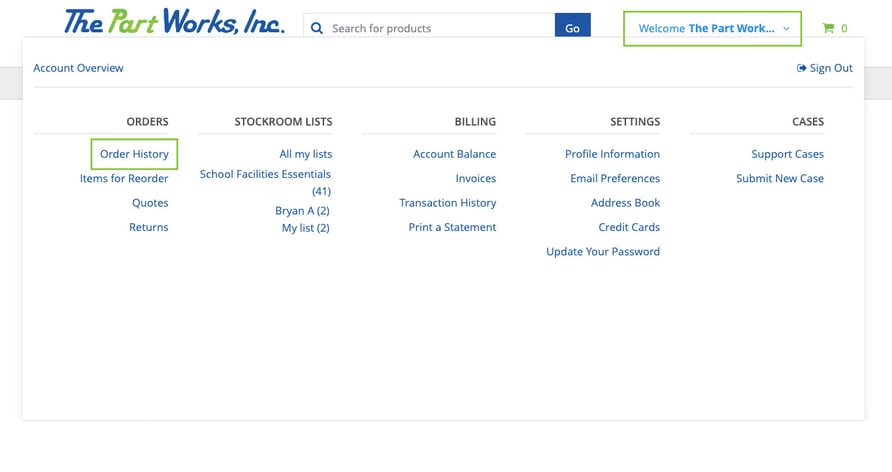Select Update Your Password

pos(603,251)
